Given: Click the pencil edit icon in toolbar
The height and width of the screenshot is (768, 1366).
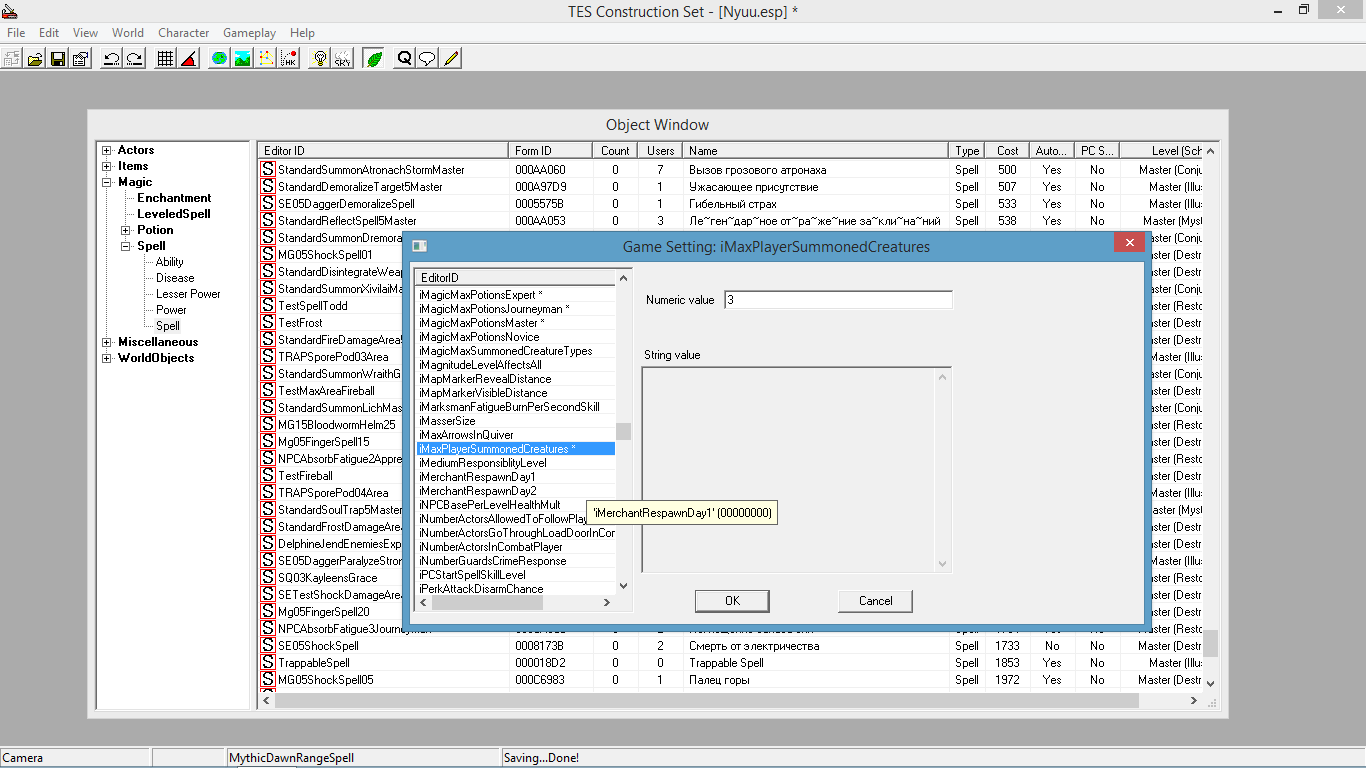Looking at the screenshot, I should [x=451, y=58].
